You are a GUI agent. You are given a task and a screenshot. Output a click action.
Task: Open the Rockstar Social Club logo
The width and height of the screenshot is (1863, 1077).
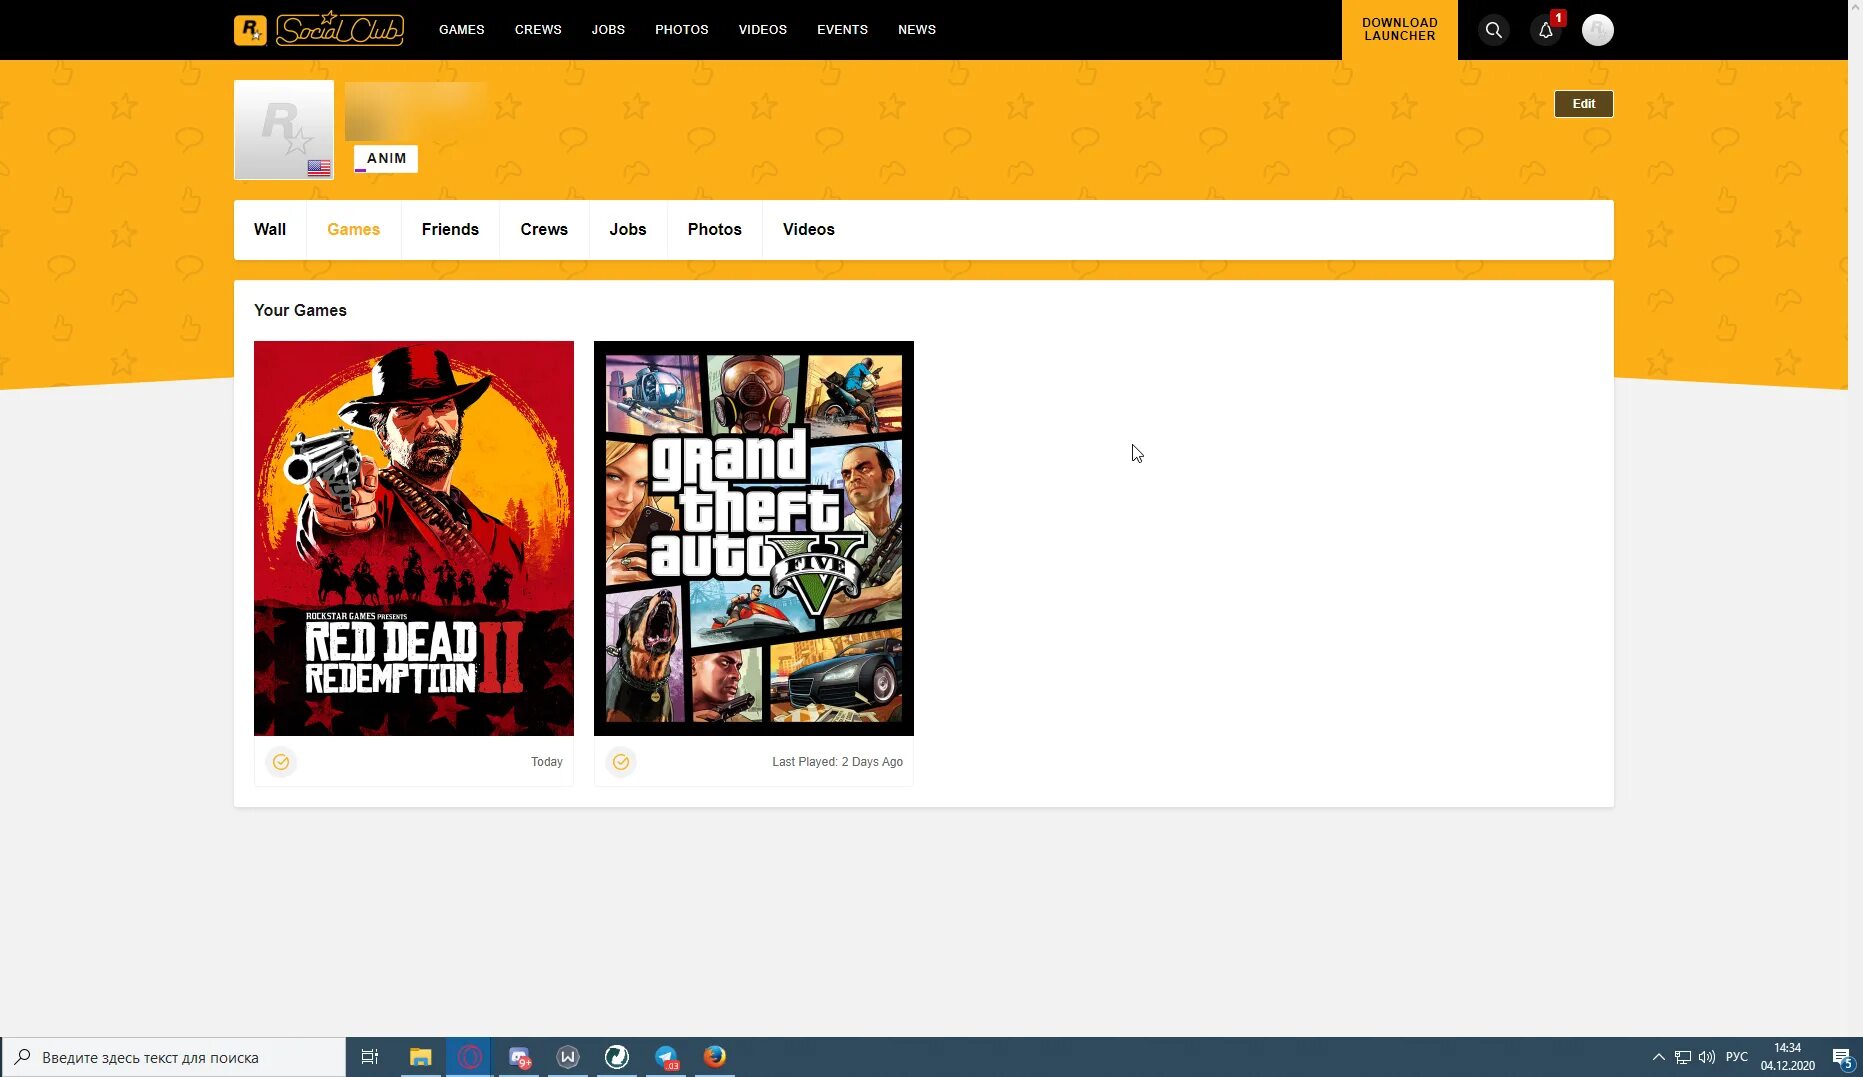[x=319, y=29]
